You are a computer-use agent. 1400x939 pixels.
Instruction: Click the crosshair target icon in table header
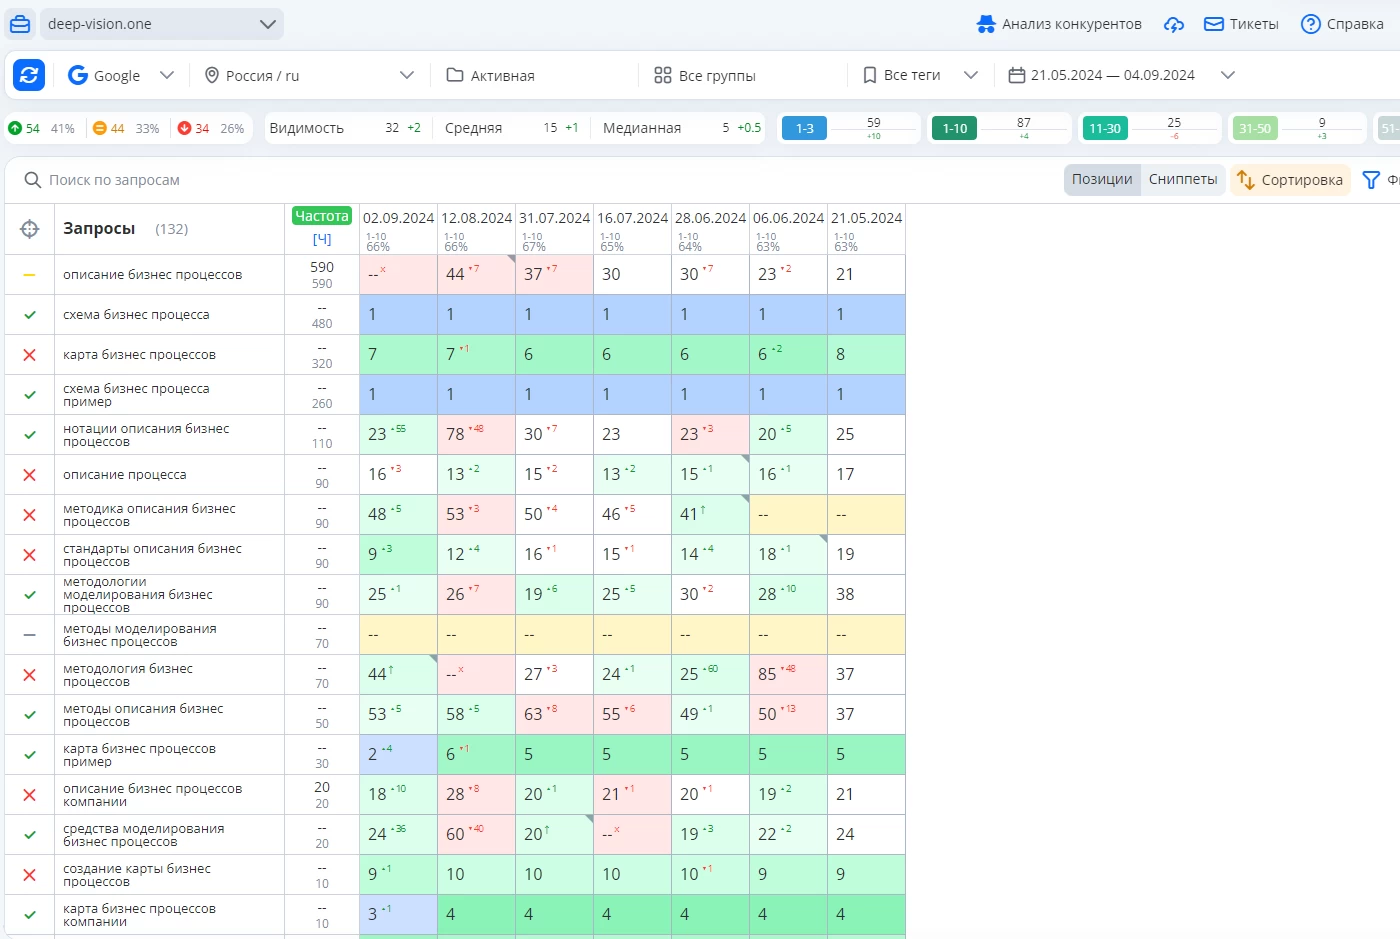pos(30,229)
